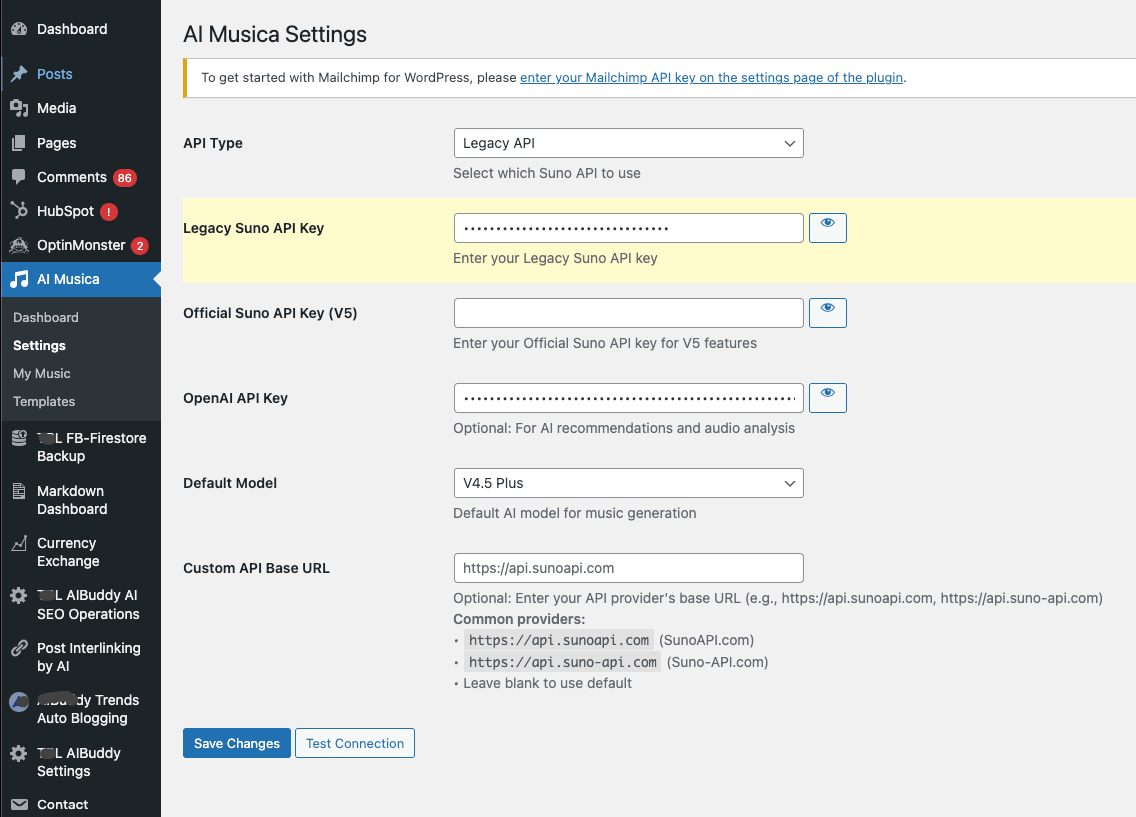Reveal the Legacy Suno API key
This screenshot has height=817, width=1136.
click(827, 228)
